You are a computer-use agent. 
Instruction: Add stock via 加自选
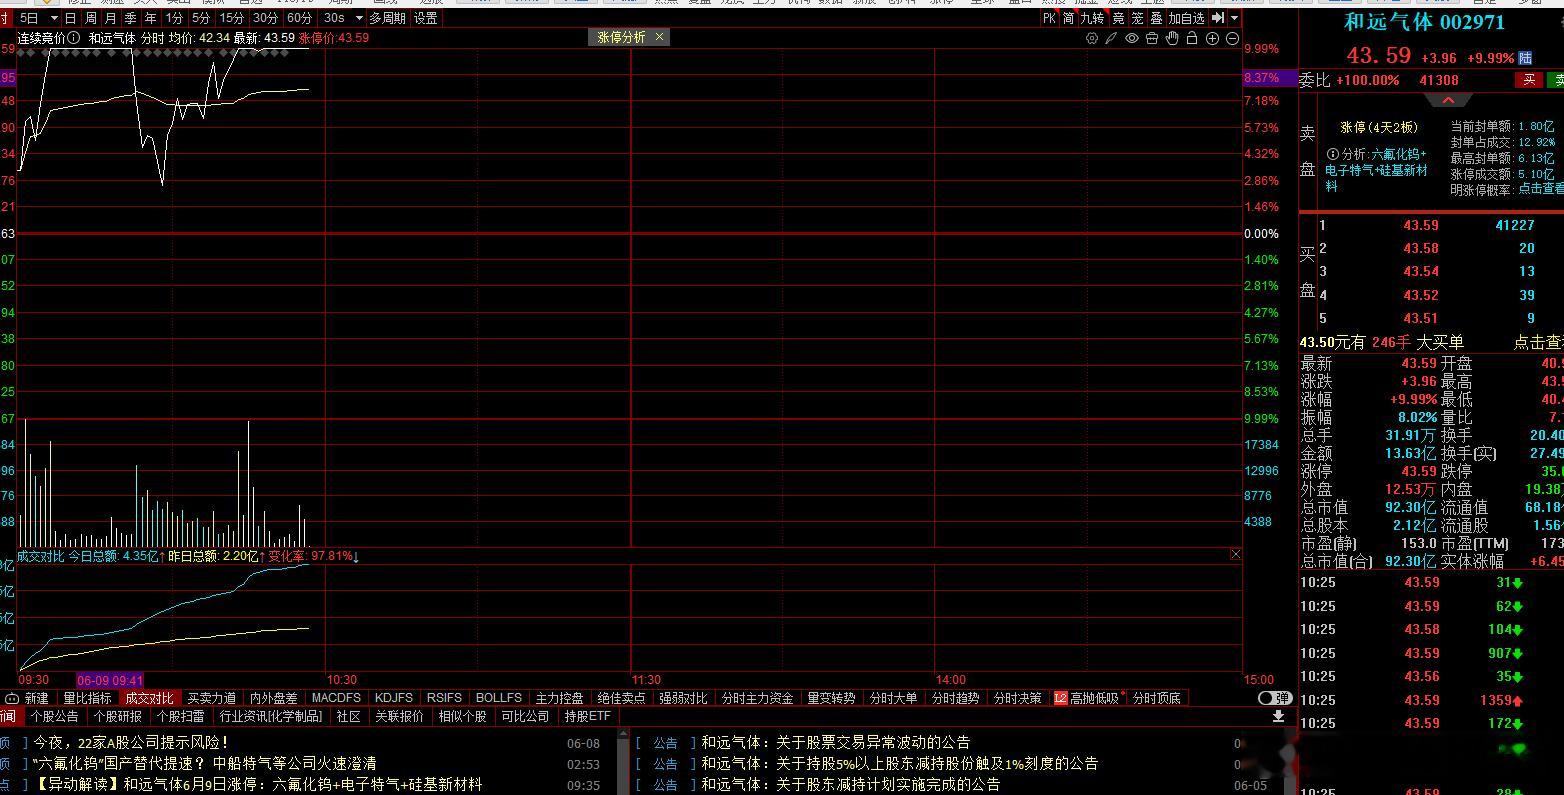point(1187,18)
